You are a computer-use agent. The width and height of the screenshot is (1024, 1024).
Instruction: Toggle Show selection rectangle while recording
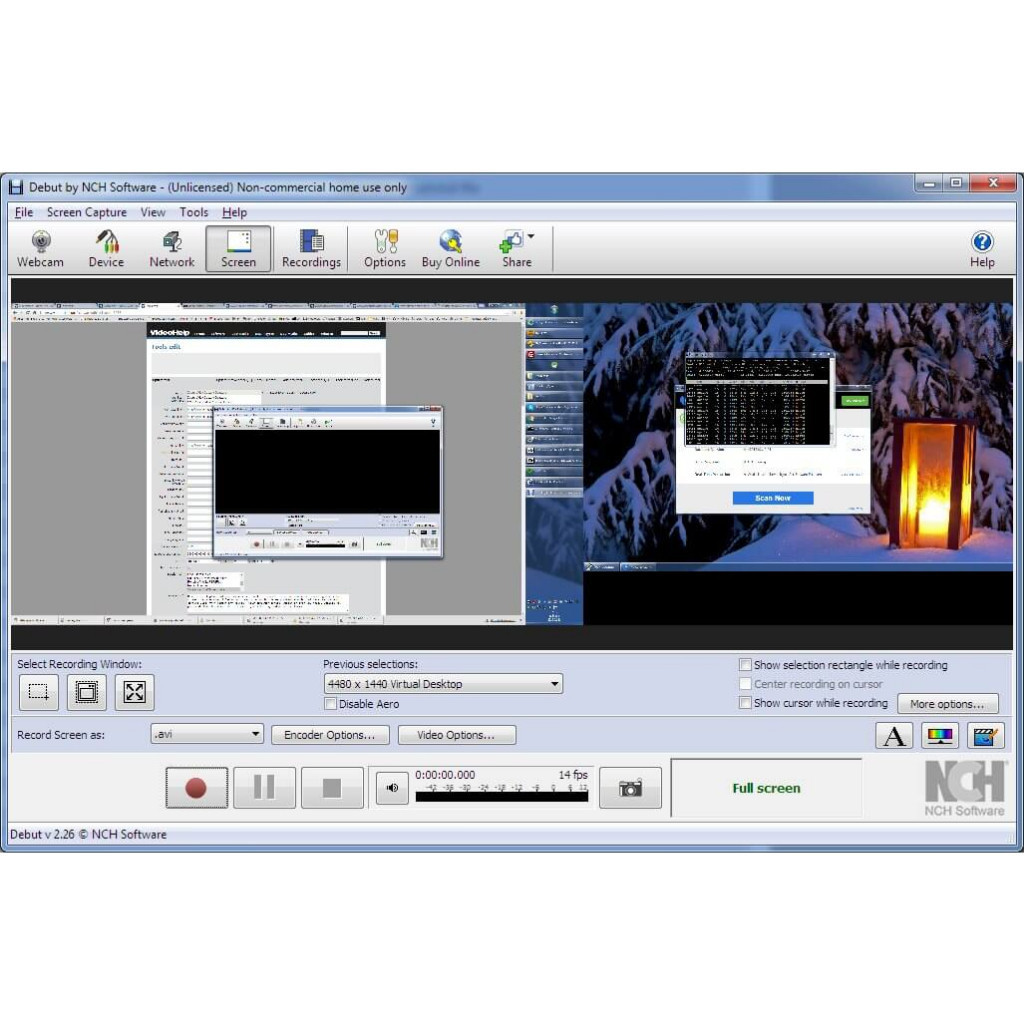(x=744, y=665)
